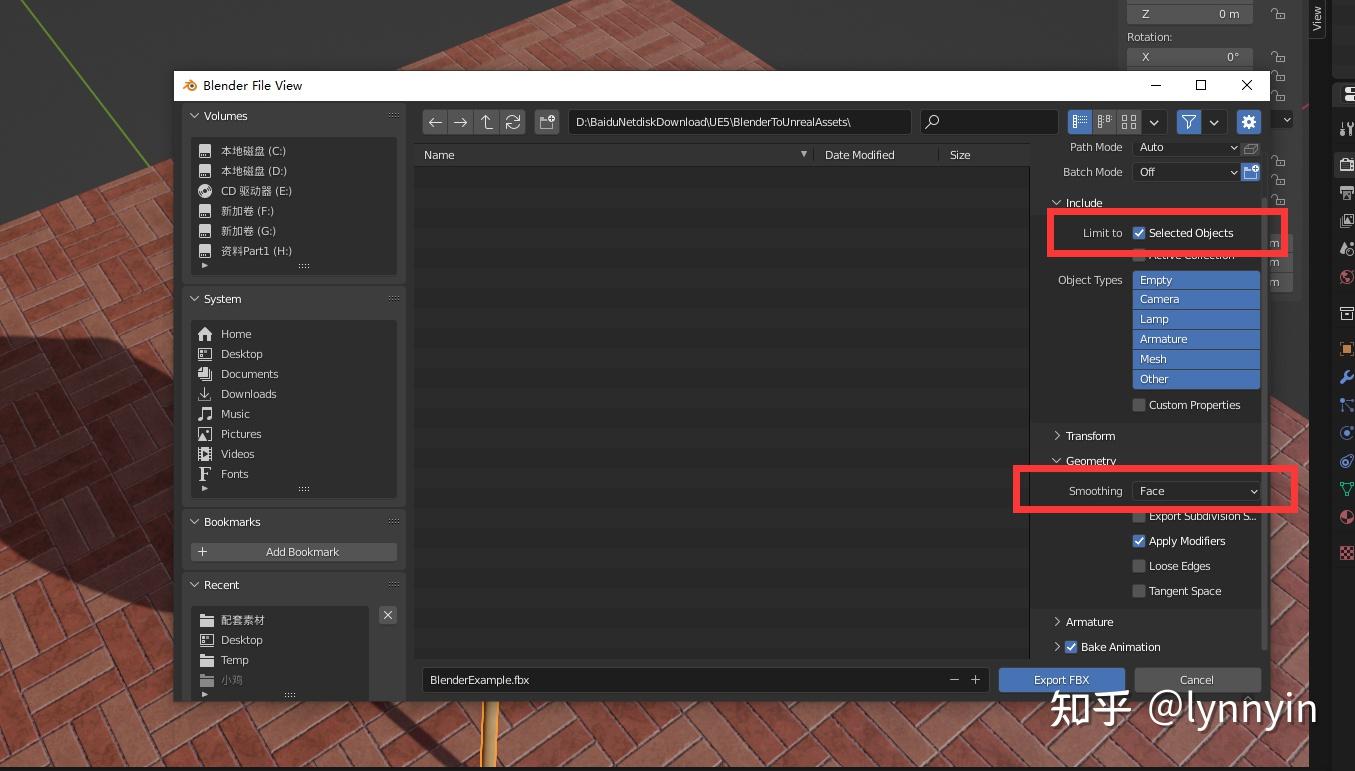Open the Path Mode dropdown

click(1187, 146)
